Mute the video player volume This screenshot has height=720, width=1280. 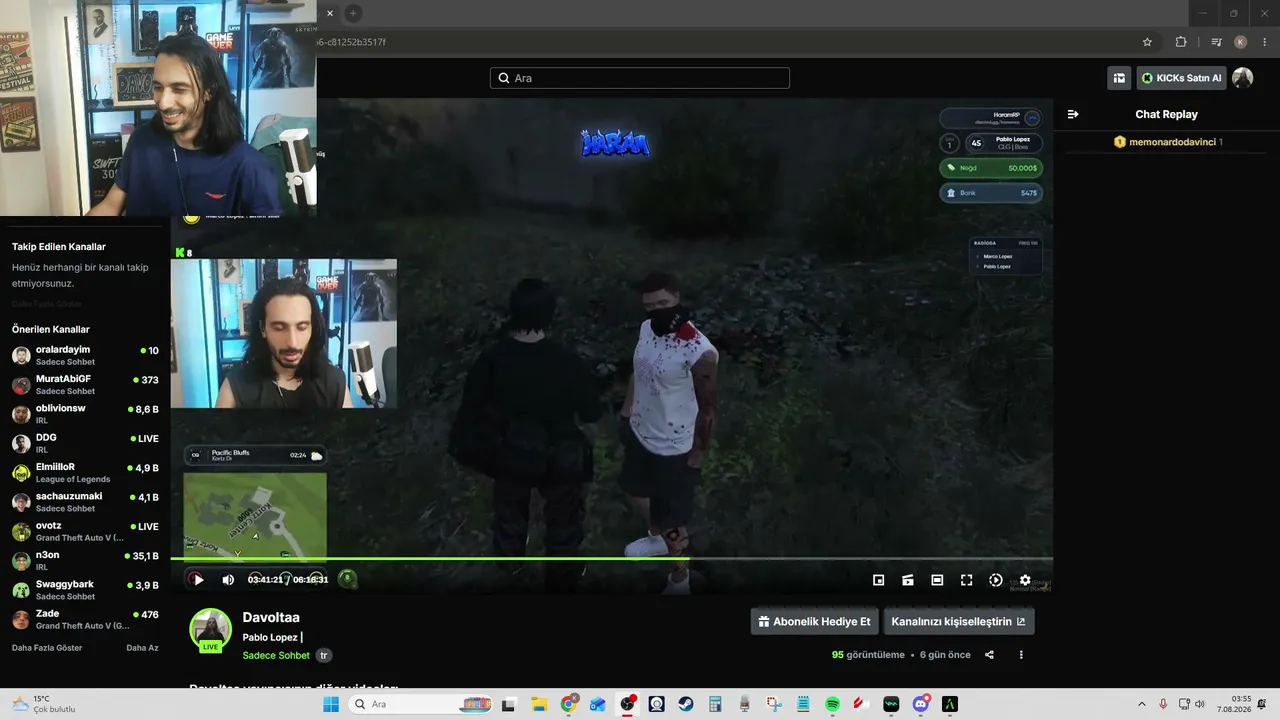[228, 580]
